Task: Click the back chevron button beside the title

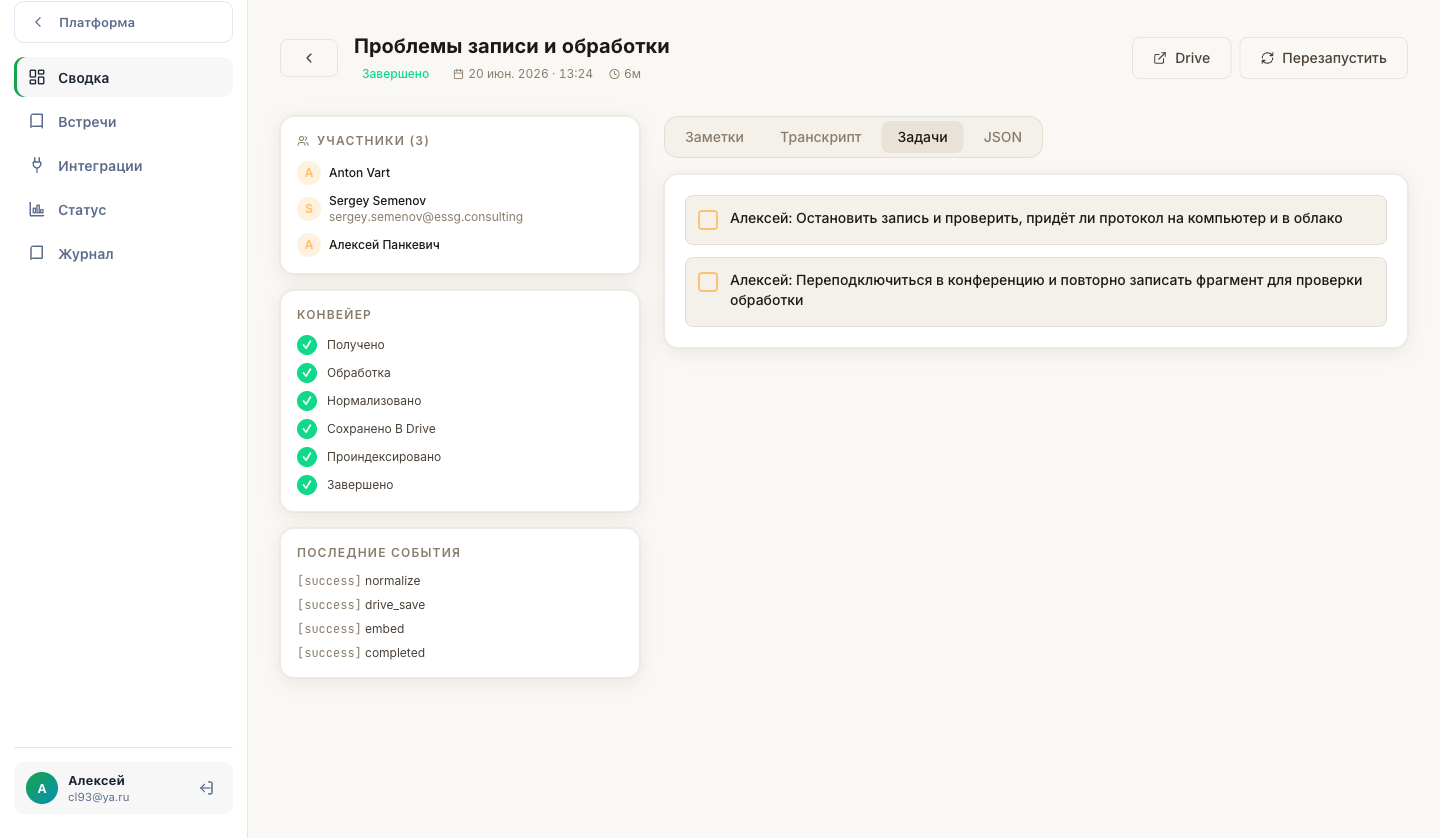Action: click(309, 58)
